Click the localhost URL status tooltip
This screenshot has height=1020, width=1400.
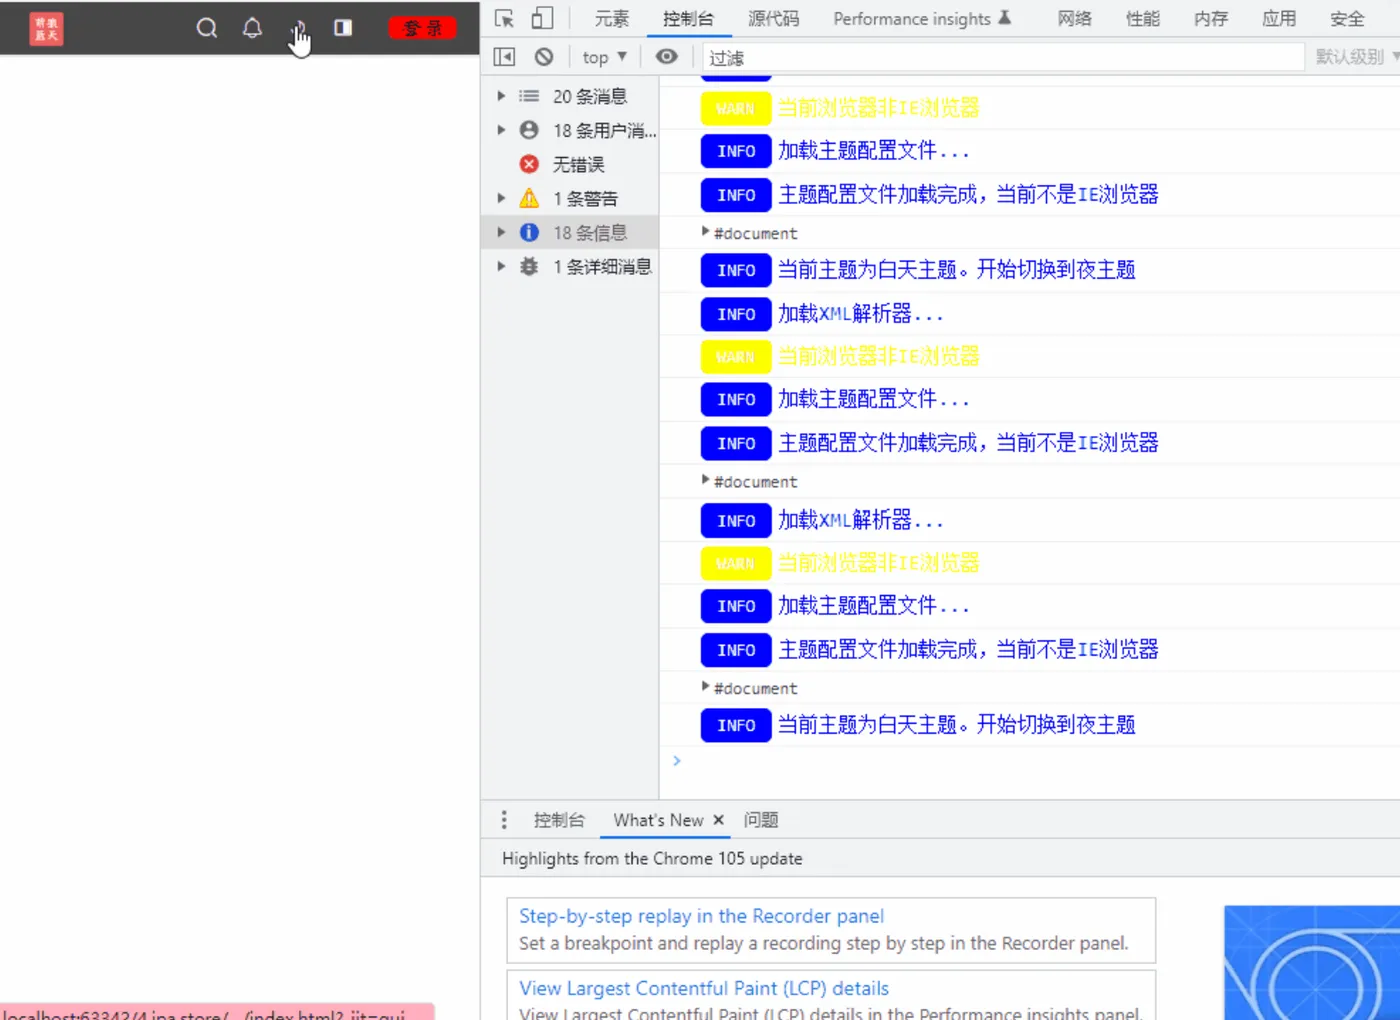(x=217, y=1012)
